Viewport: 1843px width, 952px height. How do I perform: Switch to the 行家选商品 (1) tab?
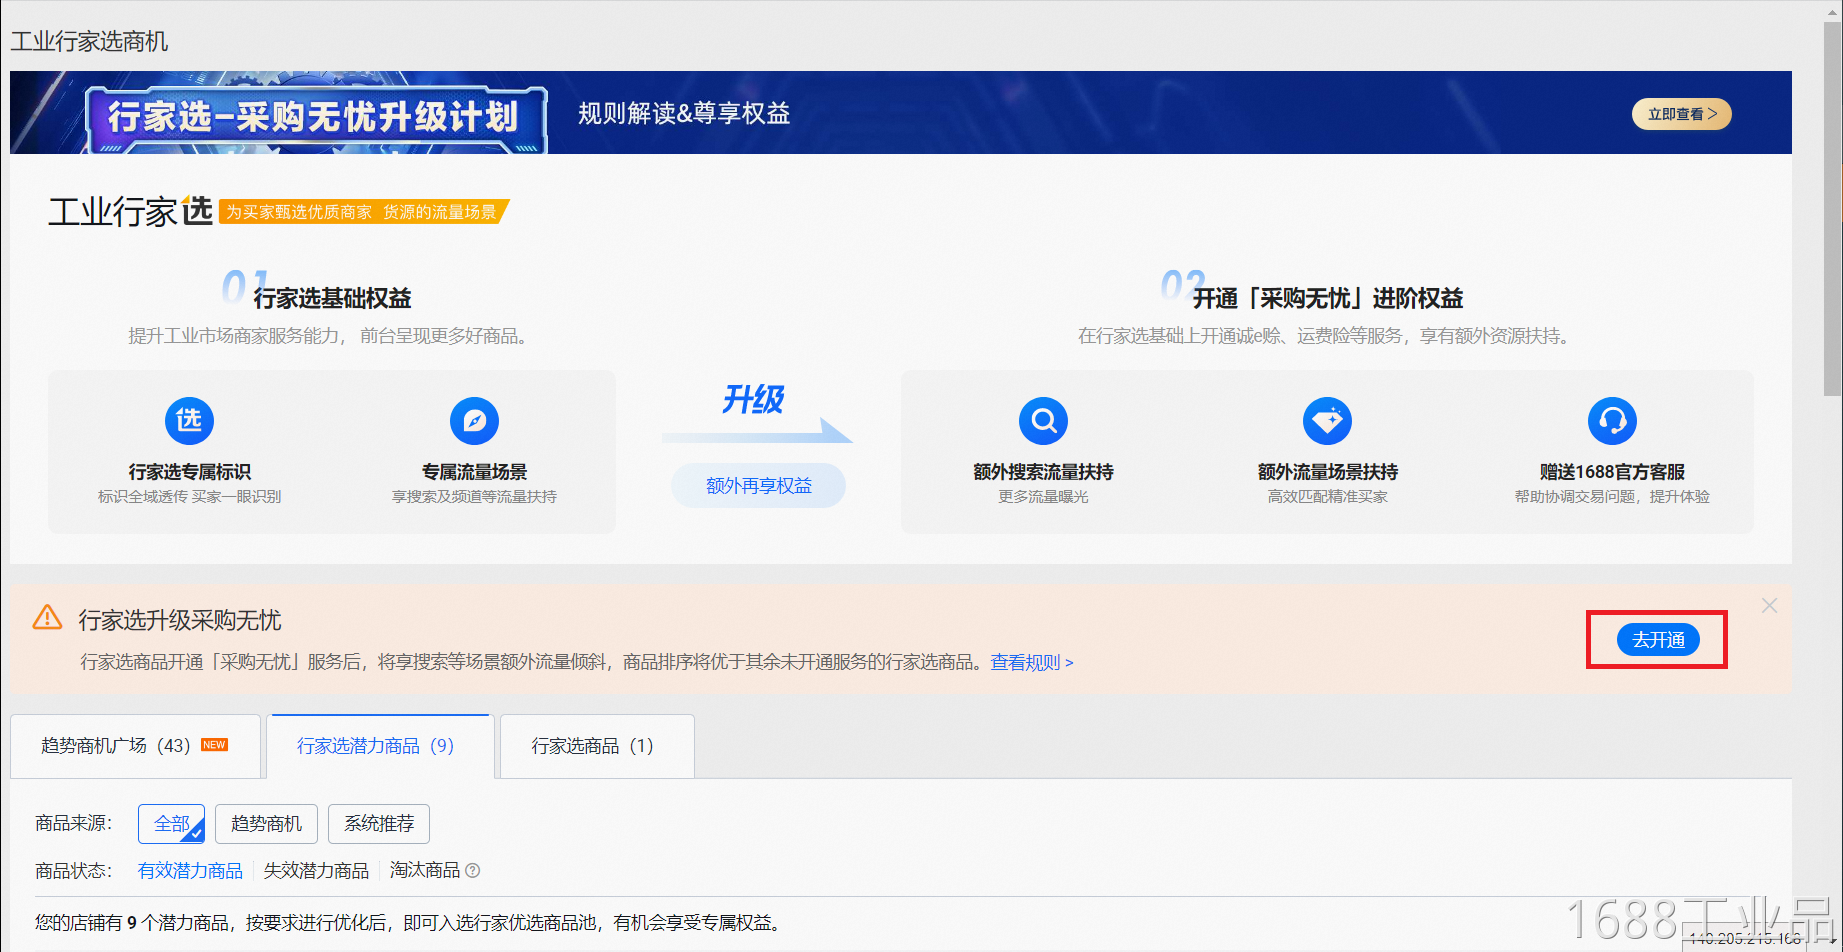pyautogui.click(x=593, y=746)
